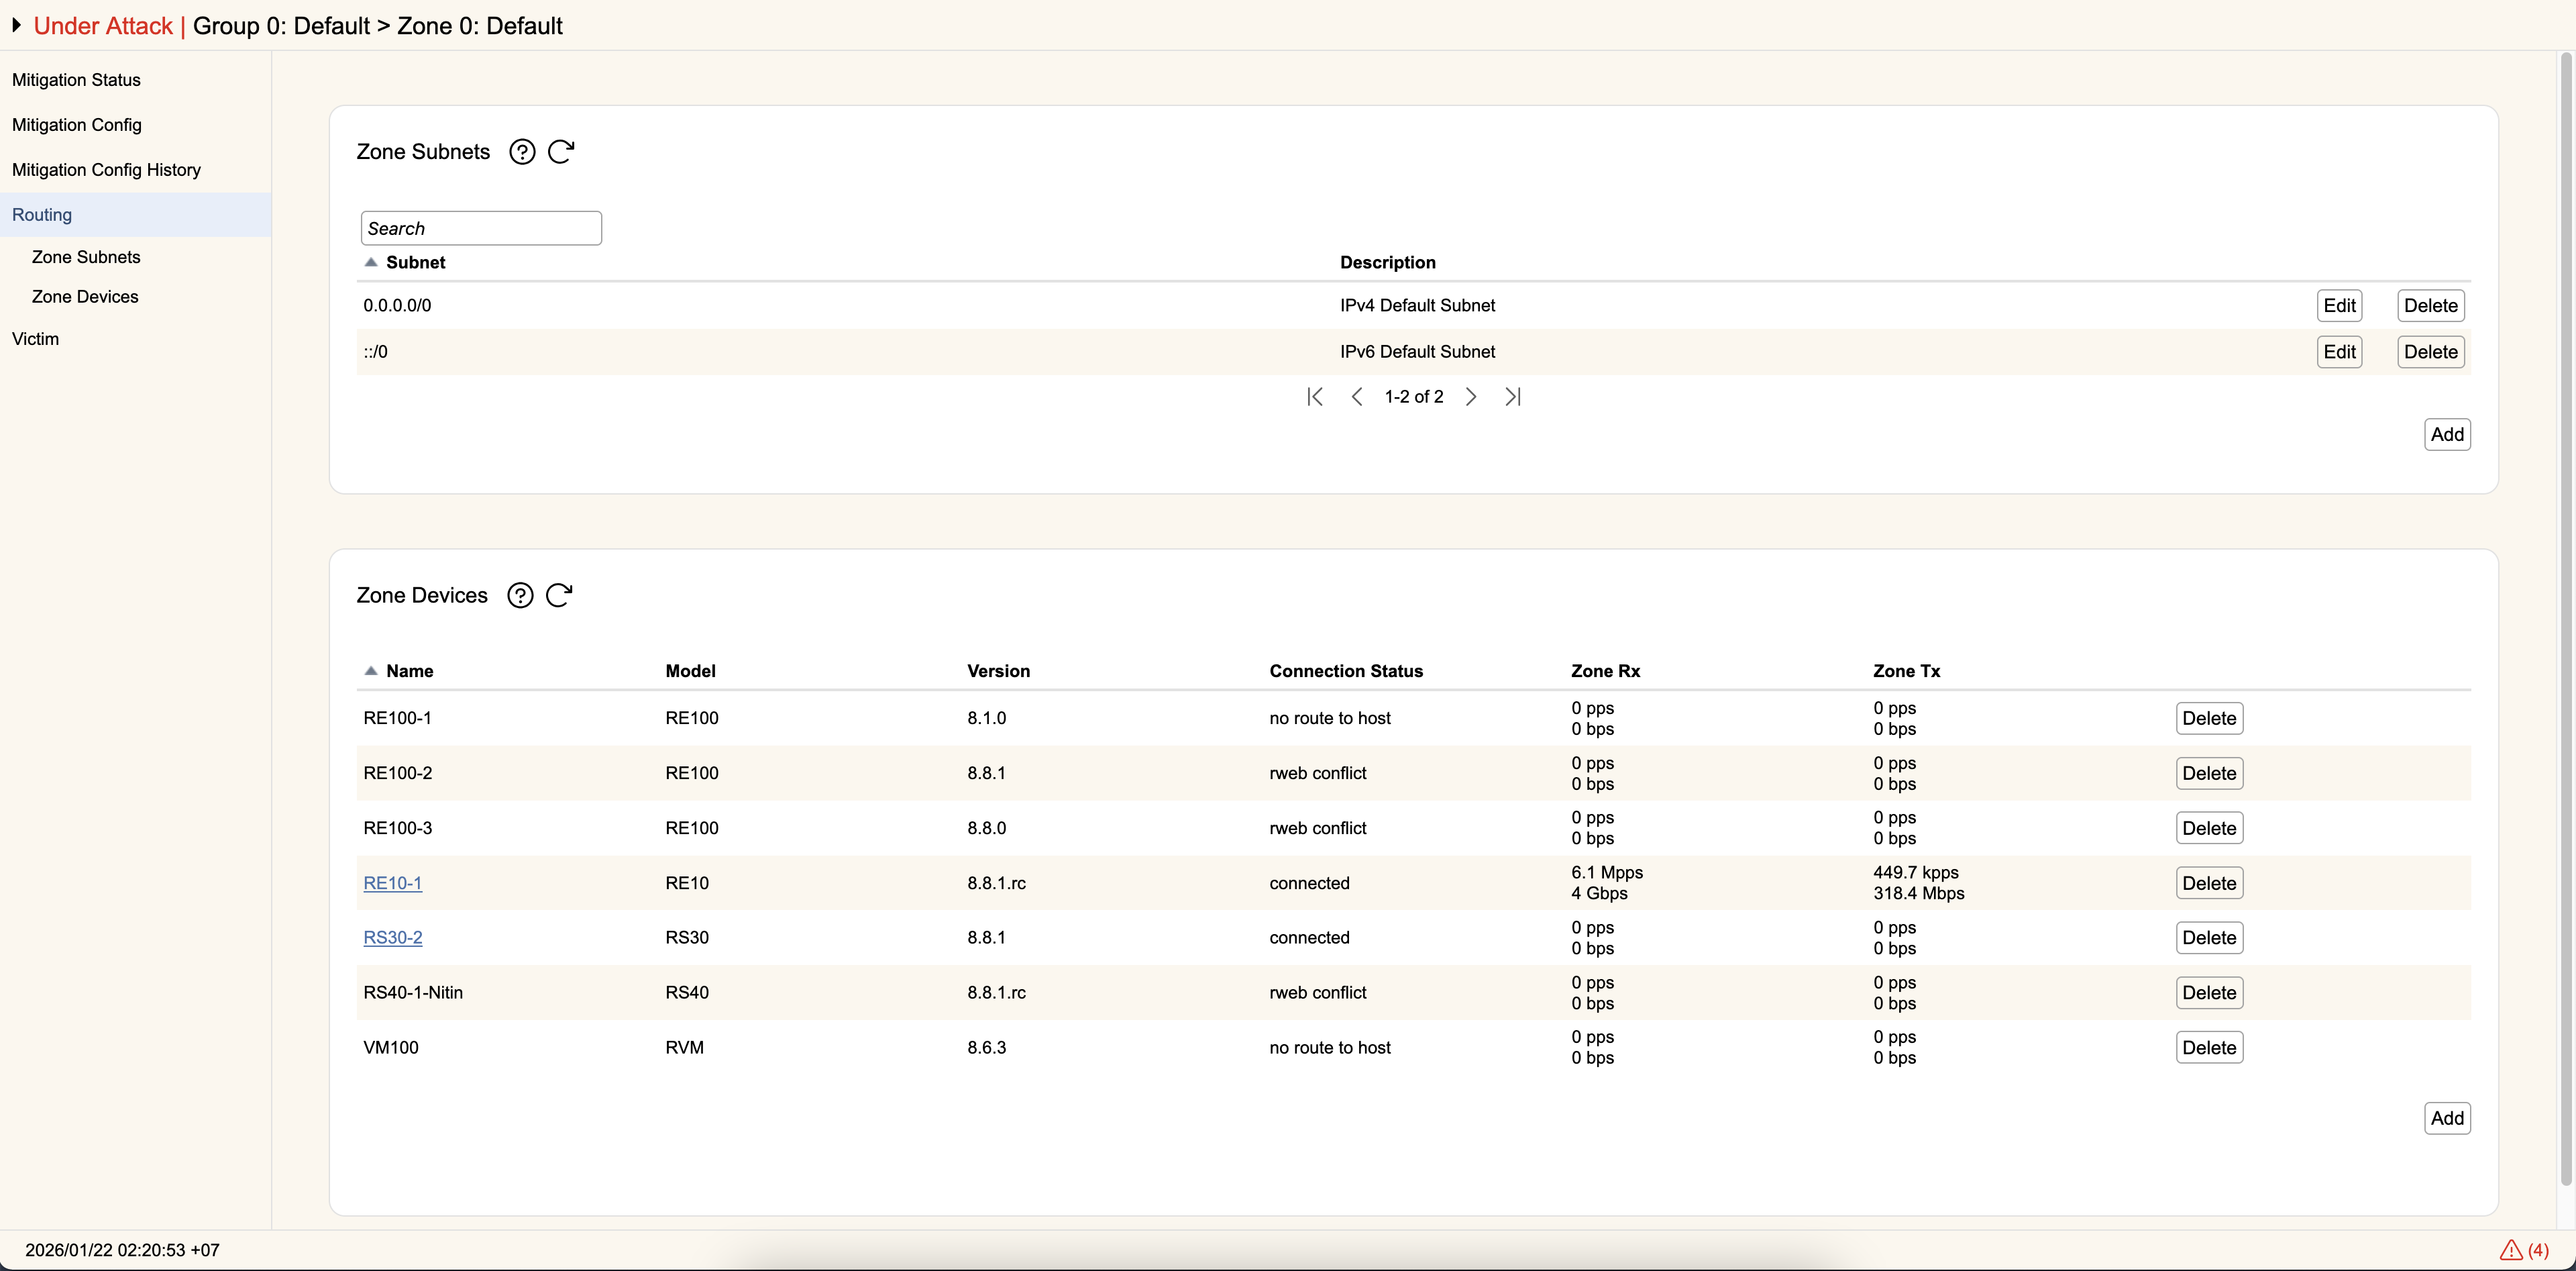Sort devices by Connection Status column
The width and height of the screenshot is (2576, 1271).
(1346, 671)
